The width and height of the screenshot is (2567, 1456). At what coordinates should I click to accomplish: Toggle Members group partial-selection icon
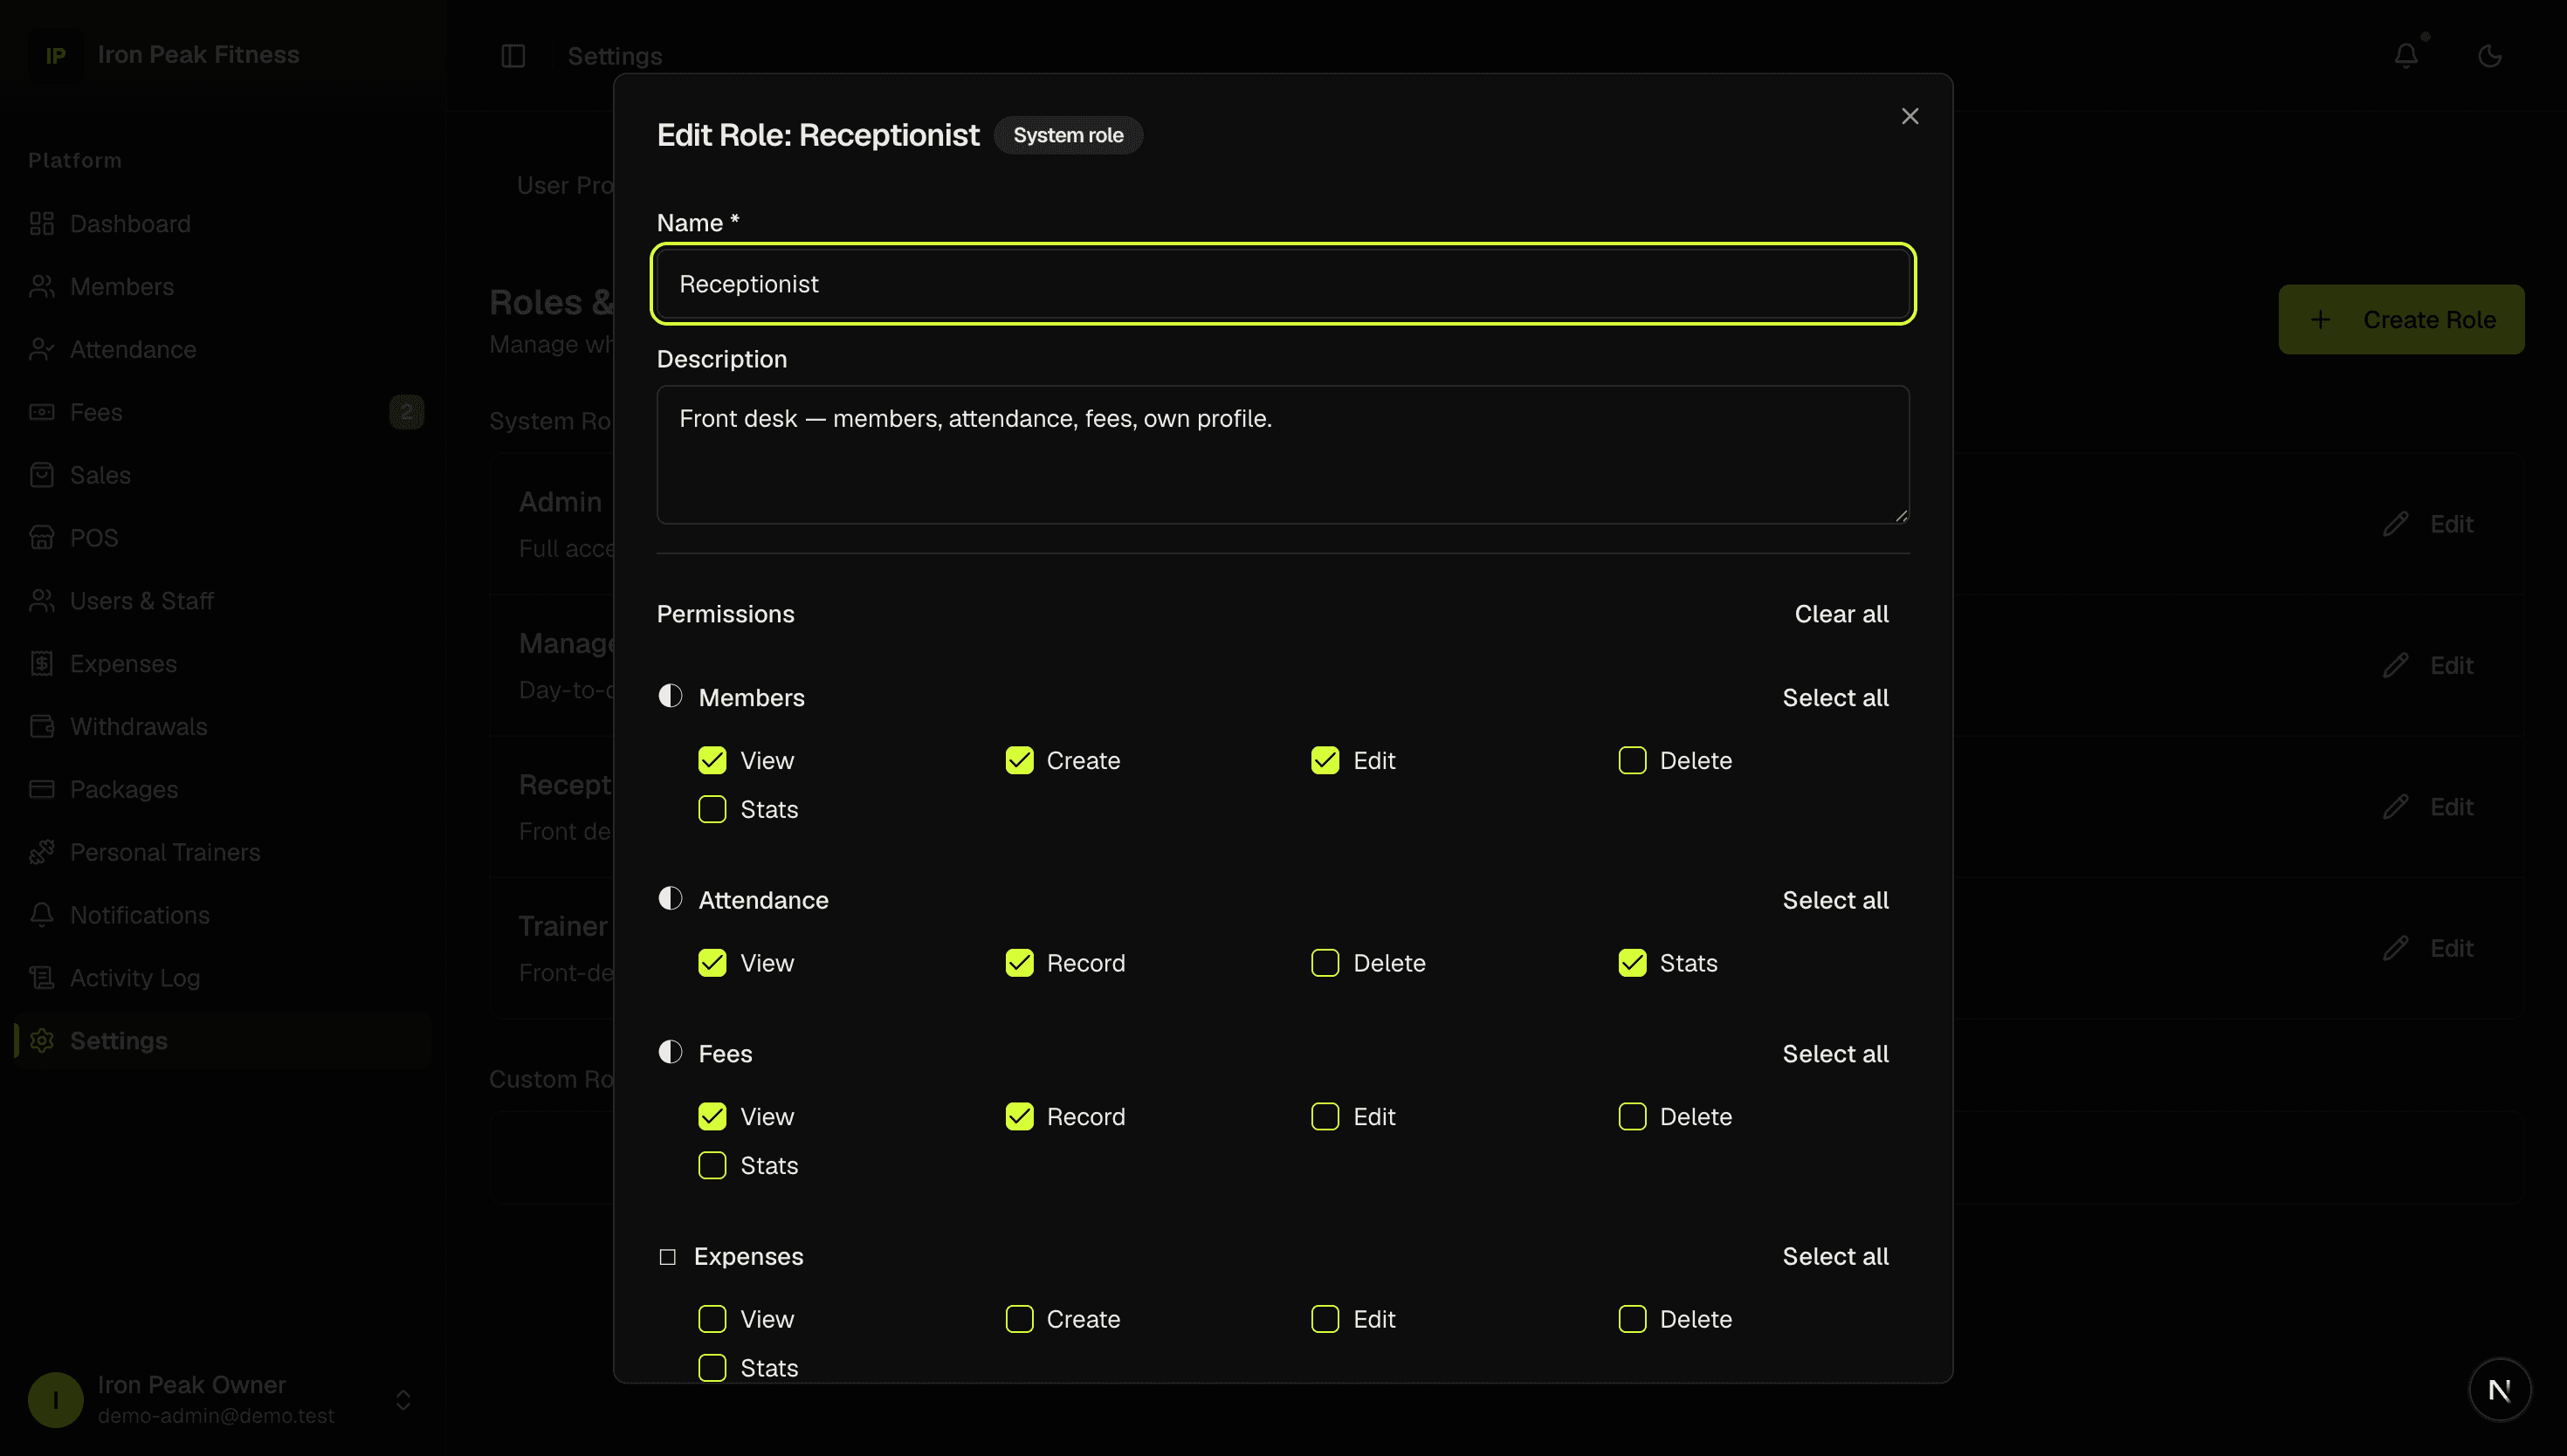(x=670, y=697)
